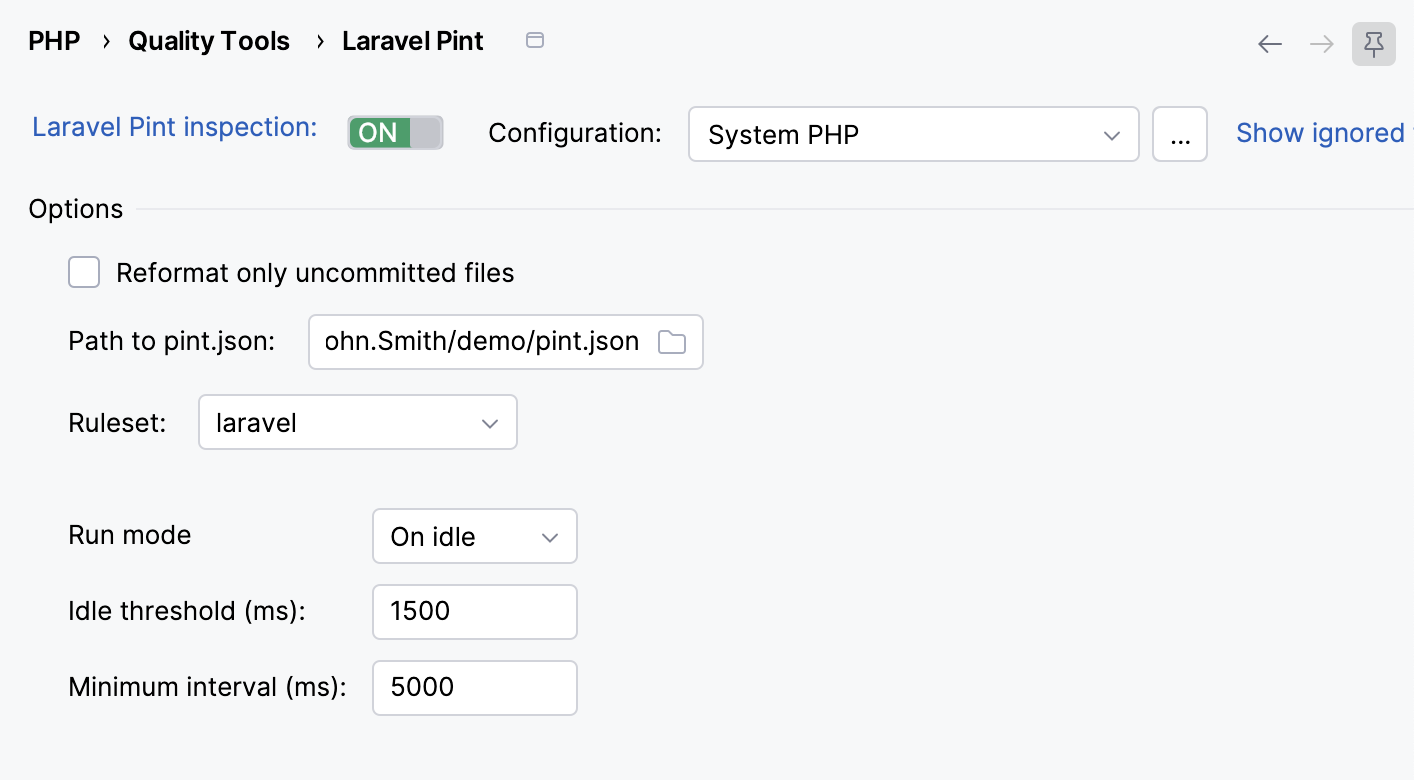Screen dimensions: 1414x780
Task: Click the Path to pint.json: label
Action: point(172,341)
